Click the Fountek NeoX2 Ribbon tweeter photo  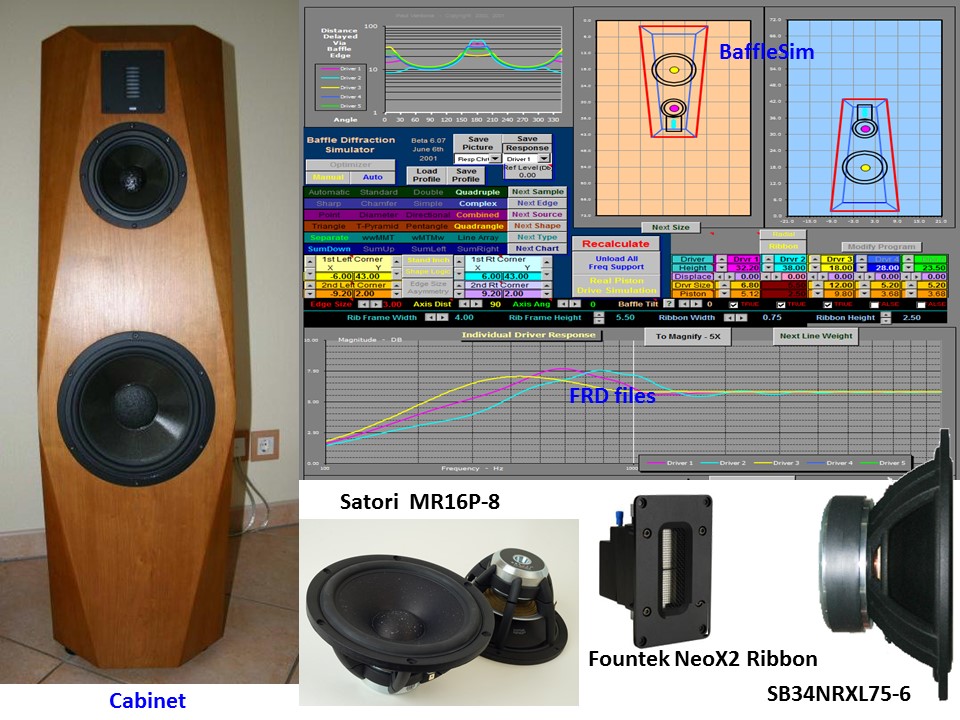(x=655, y=569)
